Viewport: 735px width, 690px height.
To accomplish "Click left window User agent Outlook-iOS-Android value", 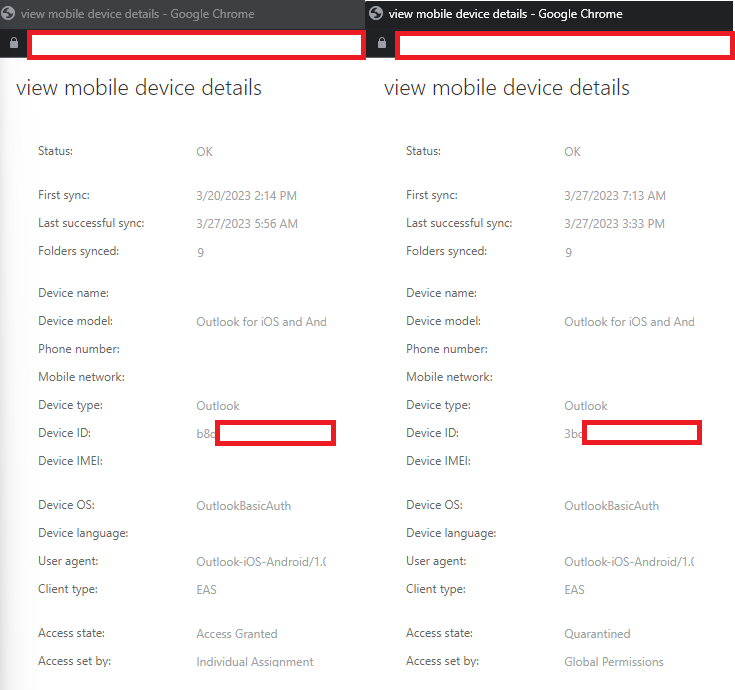I will point(261,562).
